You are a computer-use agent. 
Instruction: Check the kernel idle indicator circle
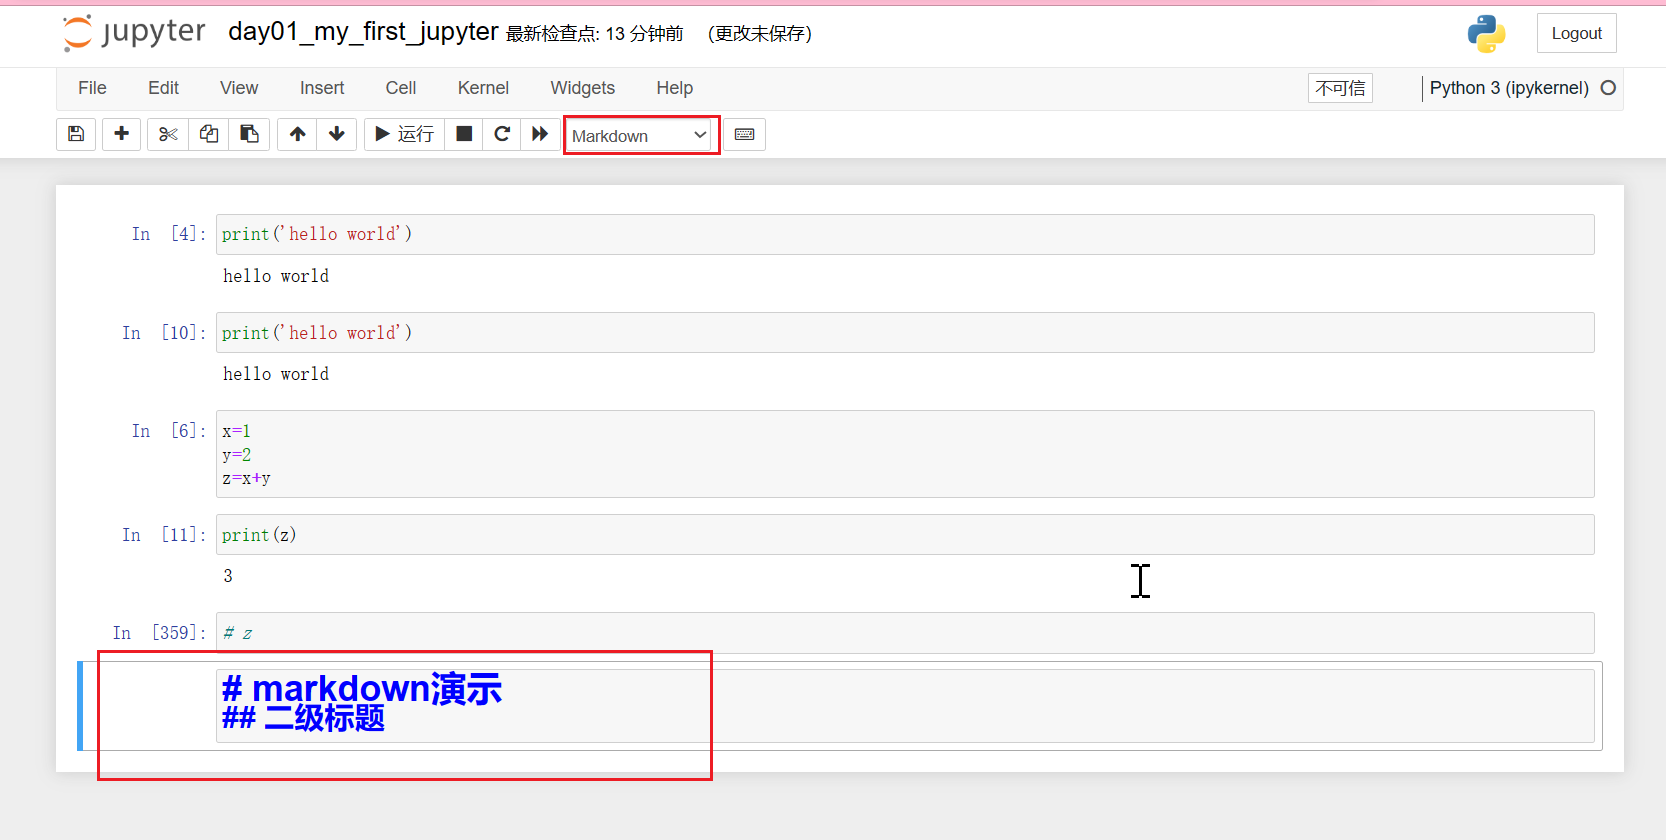pyautogui.click(x=1608, y=88)
